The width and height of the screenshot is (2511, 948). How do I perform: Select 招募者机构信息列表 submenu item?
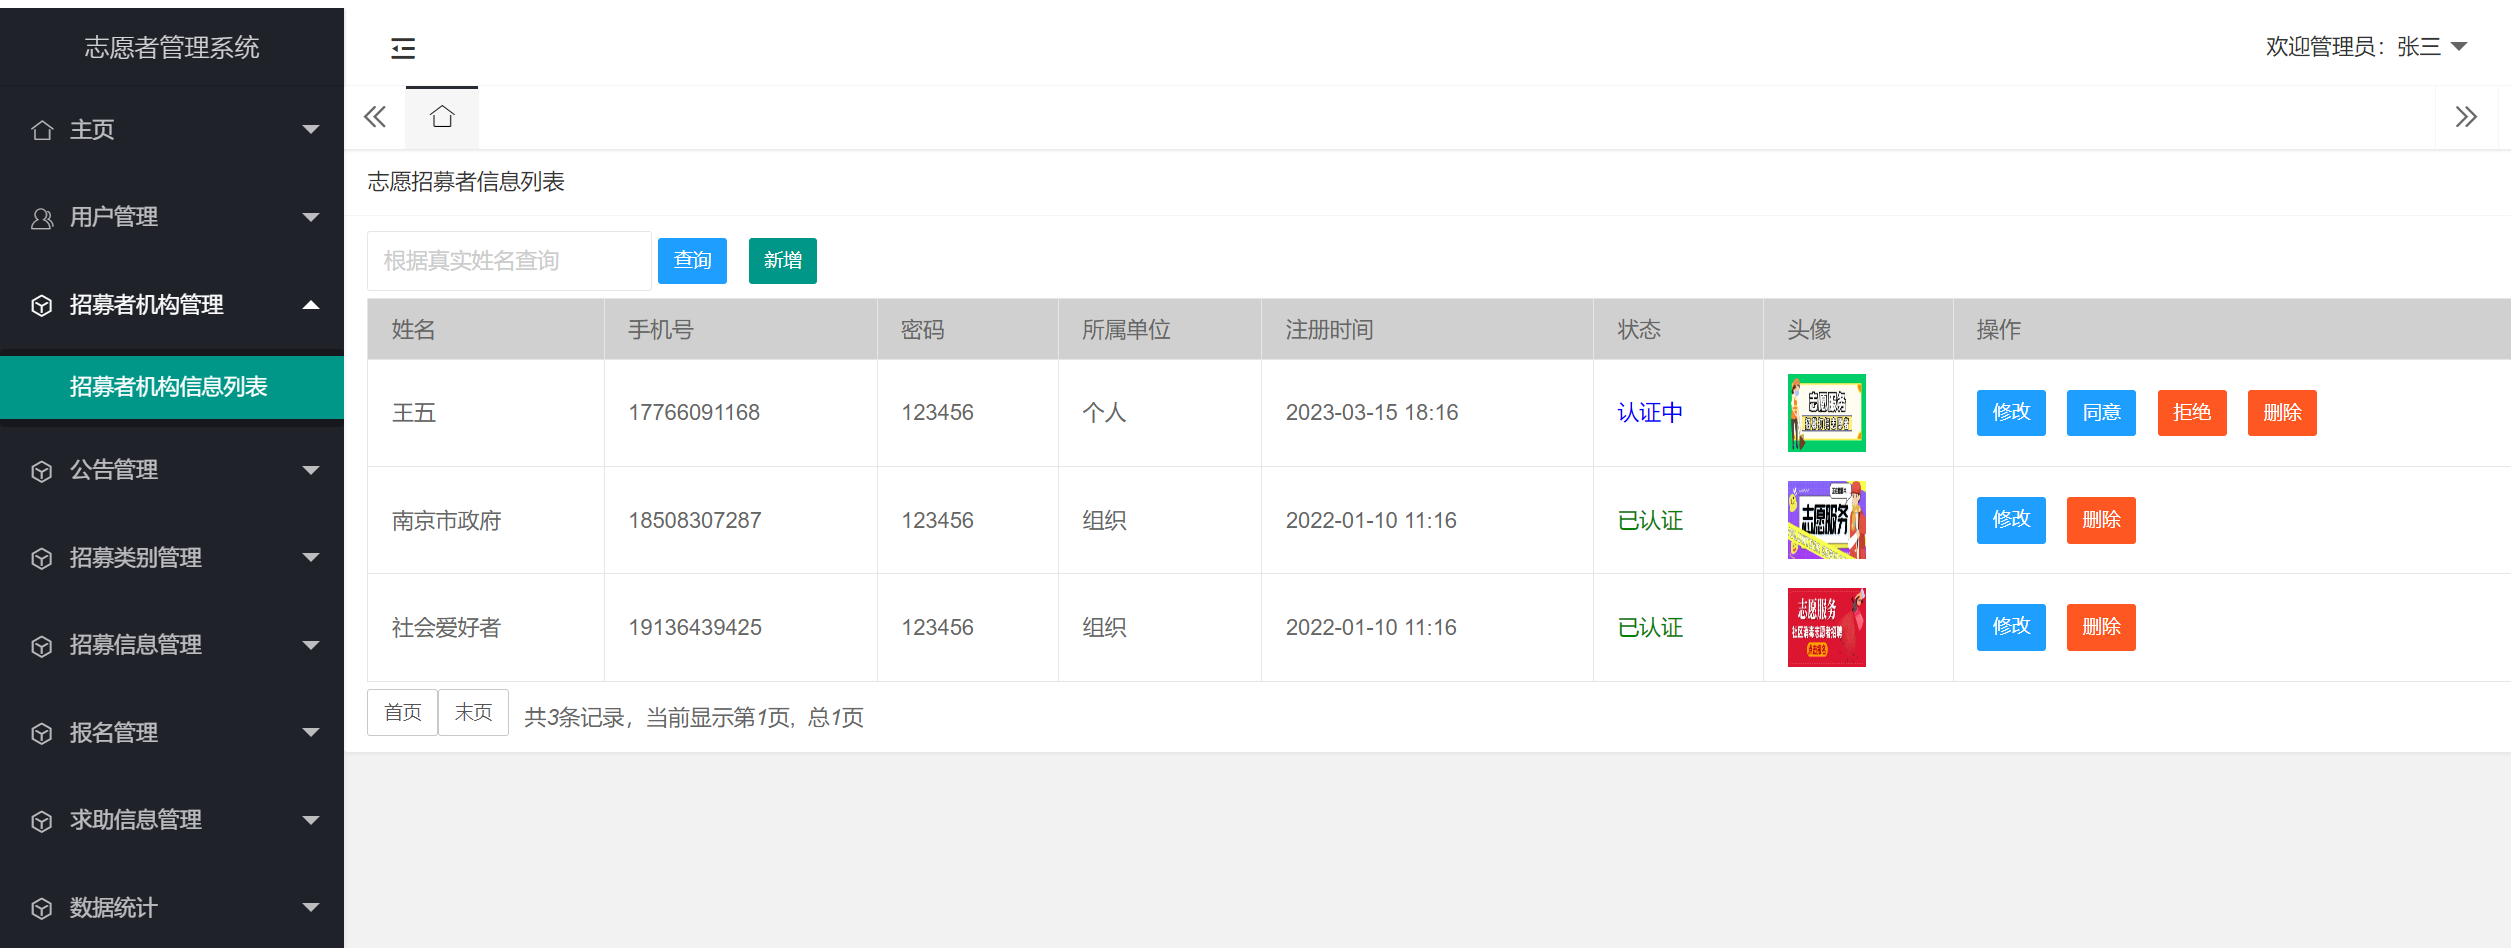click(x=168, y=387)
